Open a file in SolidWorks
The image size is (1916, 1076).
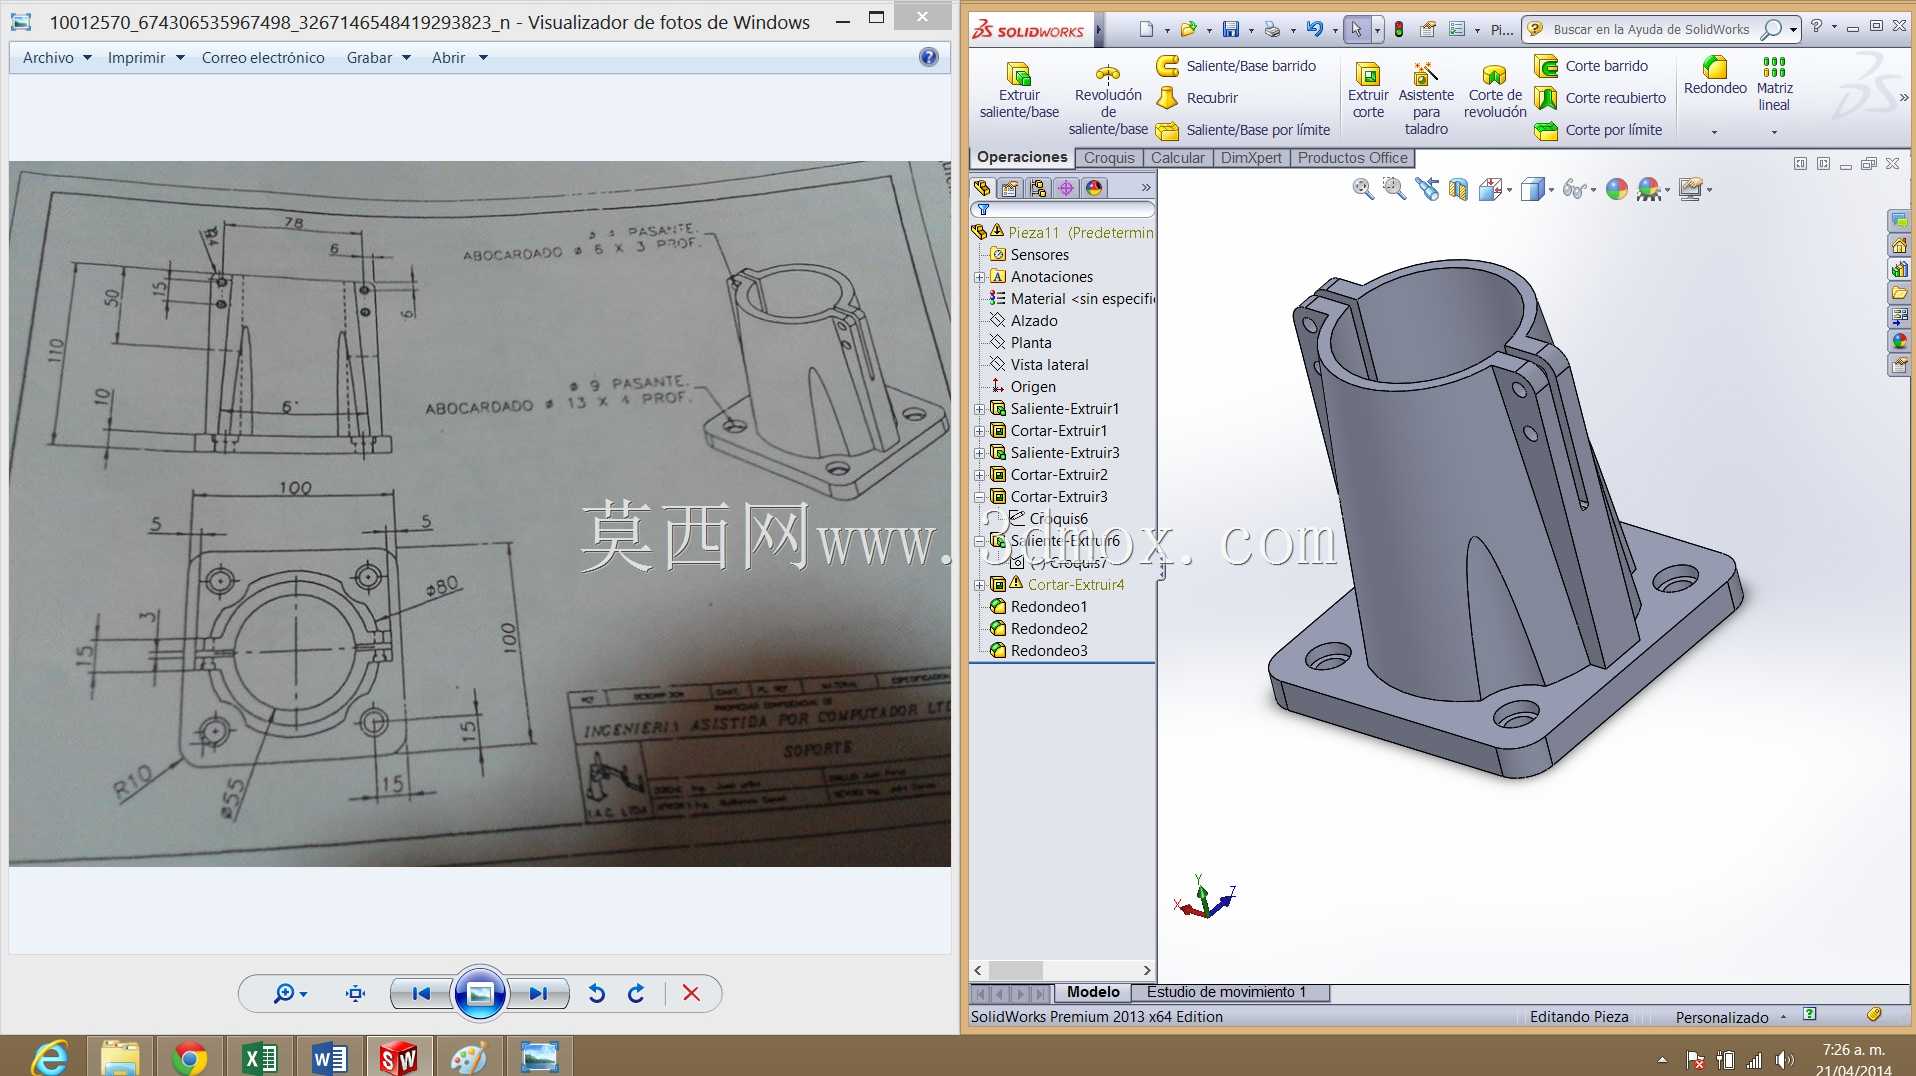coord(1188,29)
